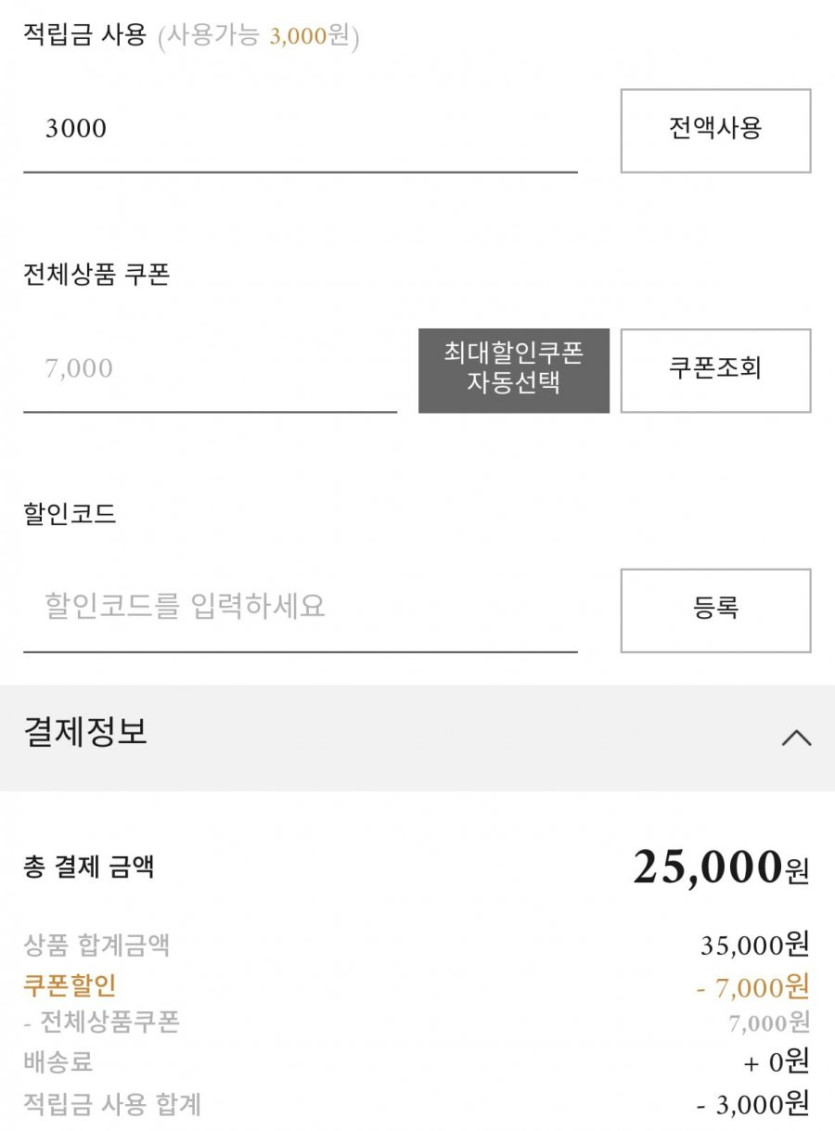Click the orange 쿠폰할인 label
This screenshot has height=1131, width=835.
[69, 985]
